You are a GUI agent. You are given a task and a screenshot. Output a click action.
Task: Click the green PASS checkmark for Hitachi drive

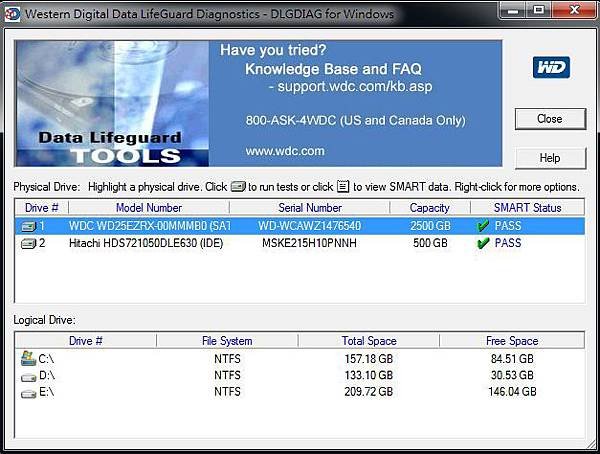tap(483, 243)
